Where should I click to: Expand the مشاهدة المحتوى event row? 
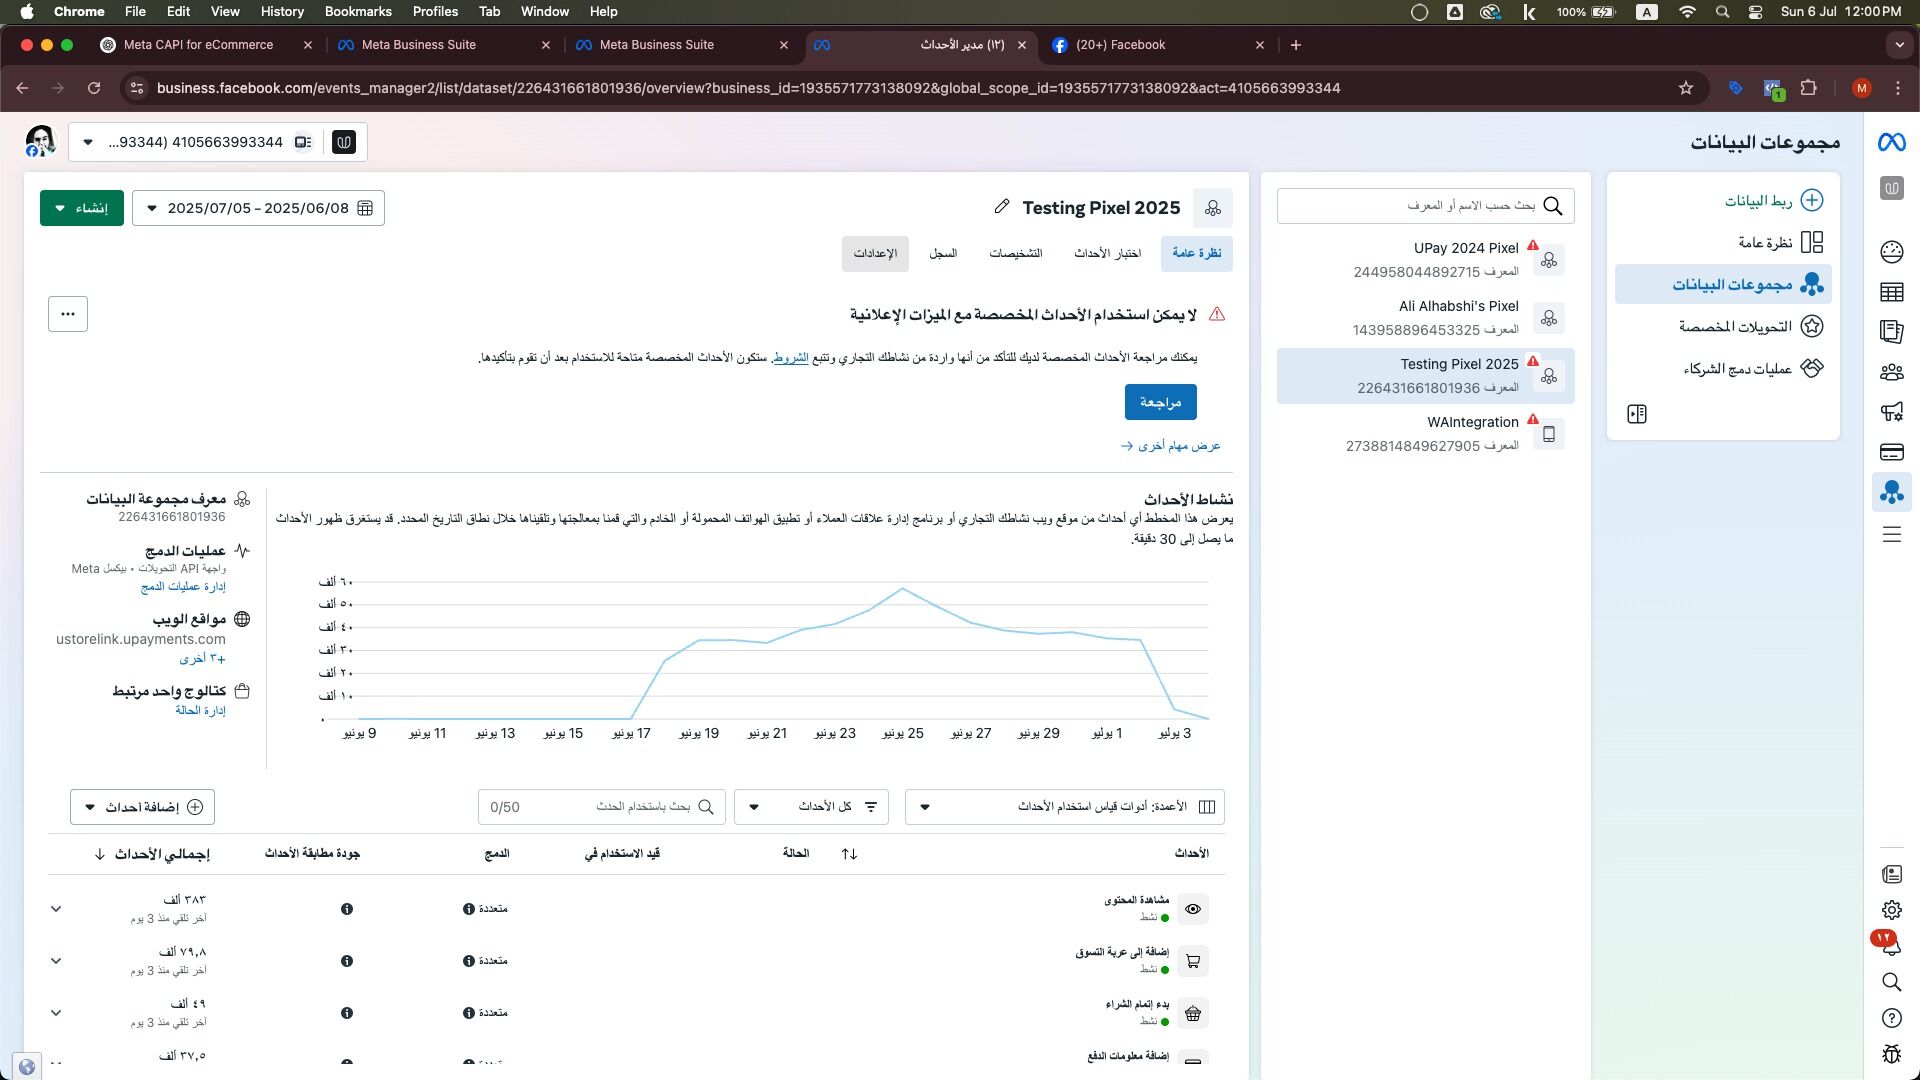coord(56,909)
